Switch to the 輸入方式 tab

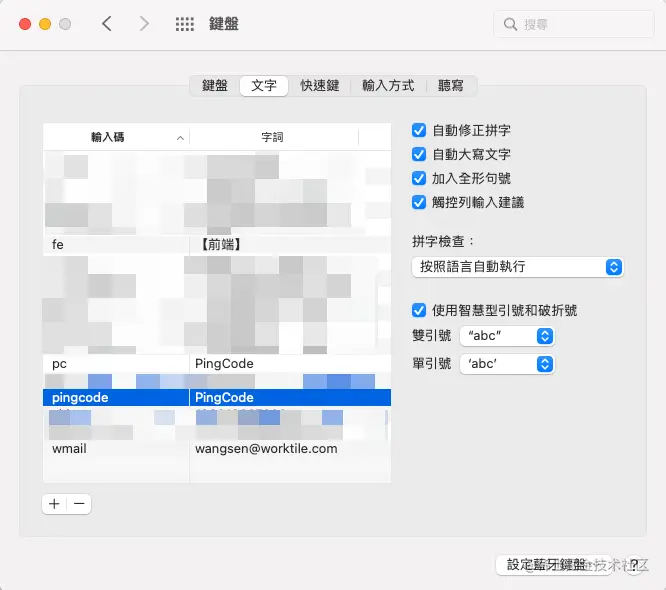point(388,86)
